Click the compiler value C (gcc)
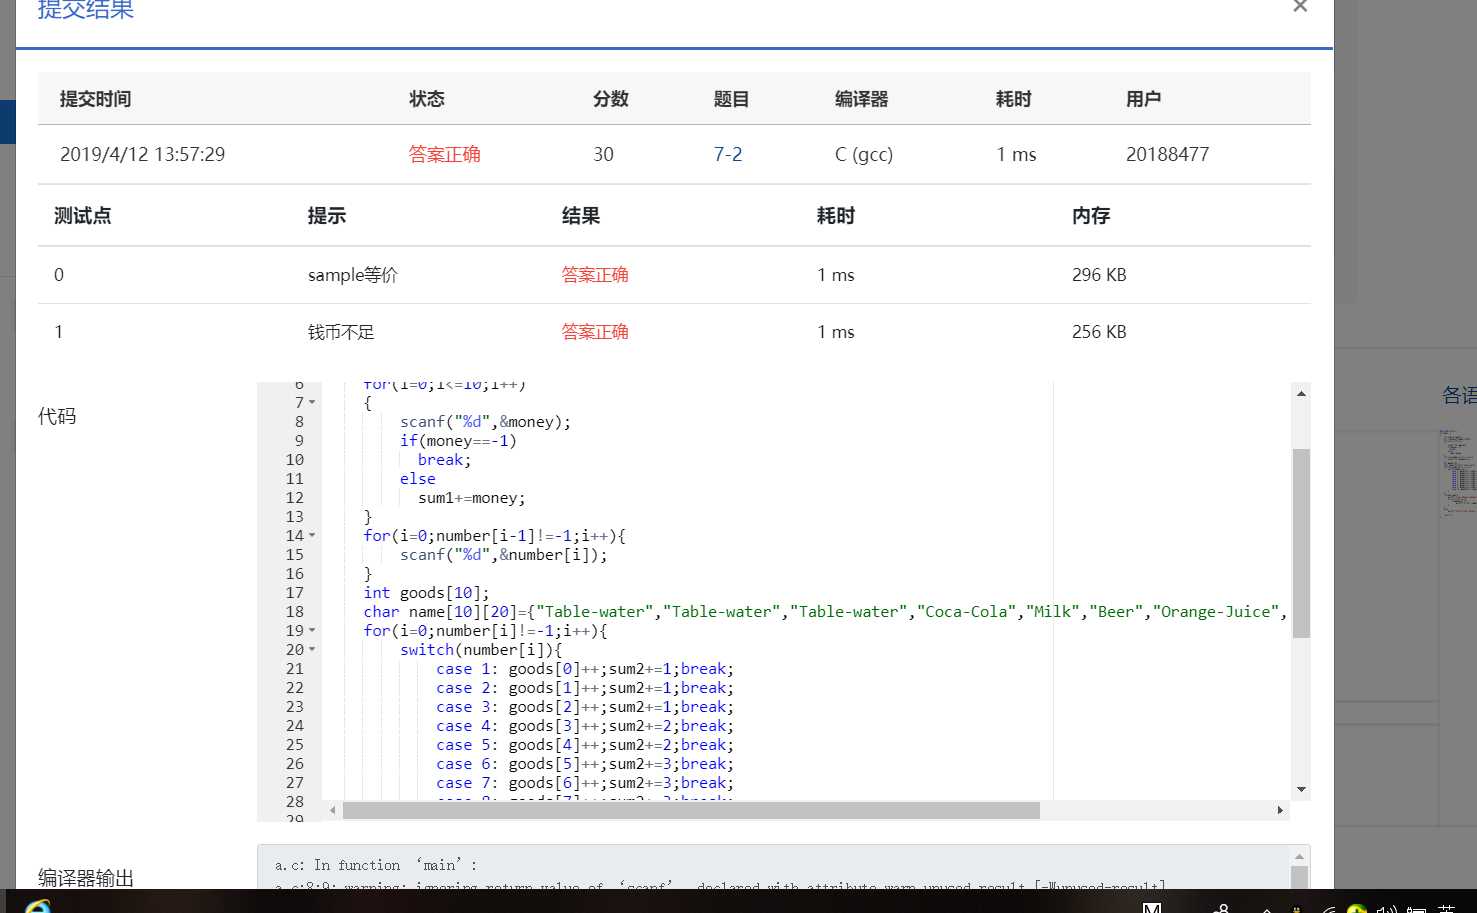Screen dimensions: 1477x913 (864, 154)
